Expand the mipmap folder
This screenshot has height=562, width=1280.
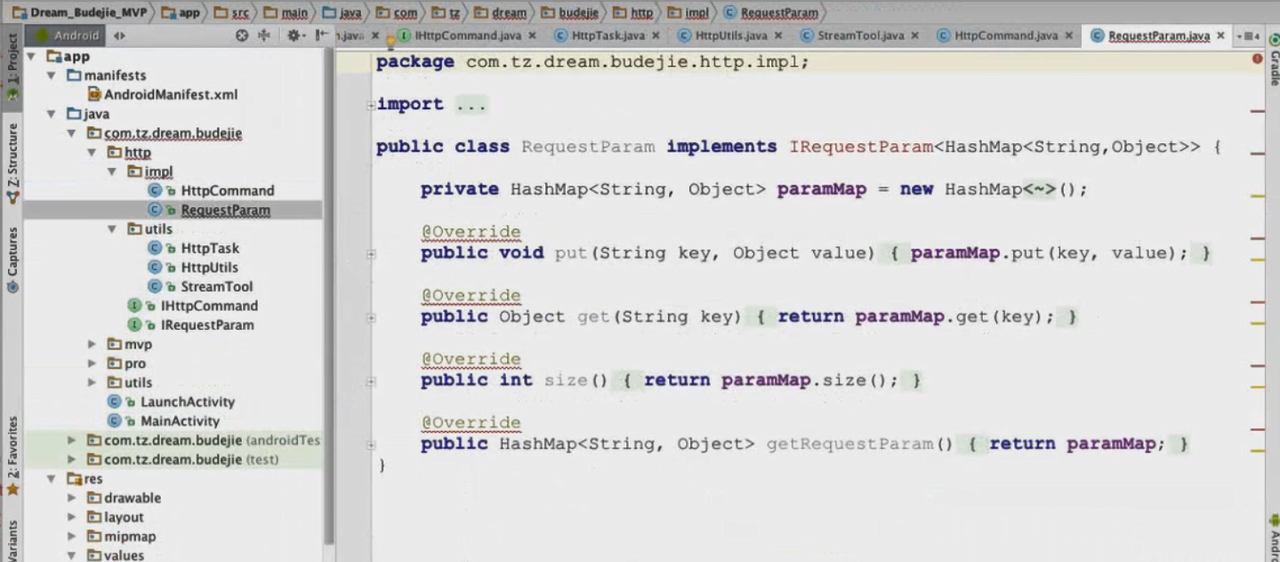point(72,536)
